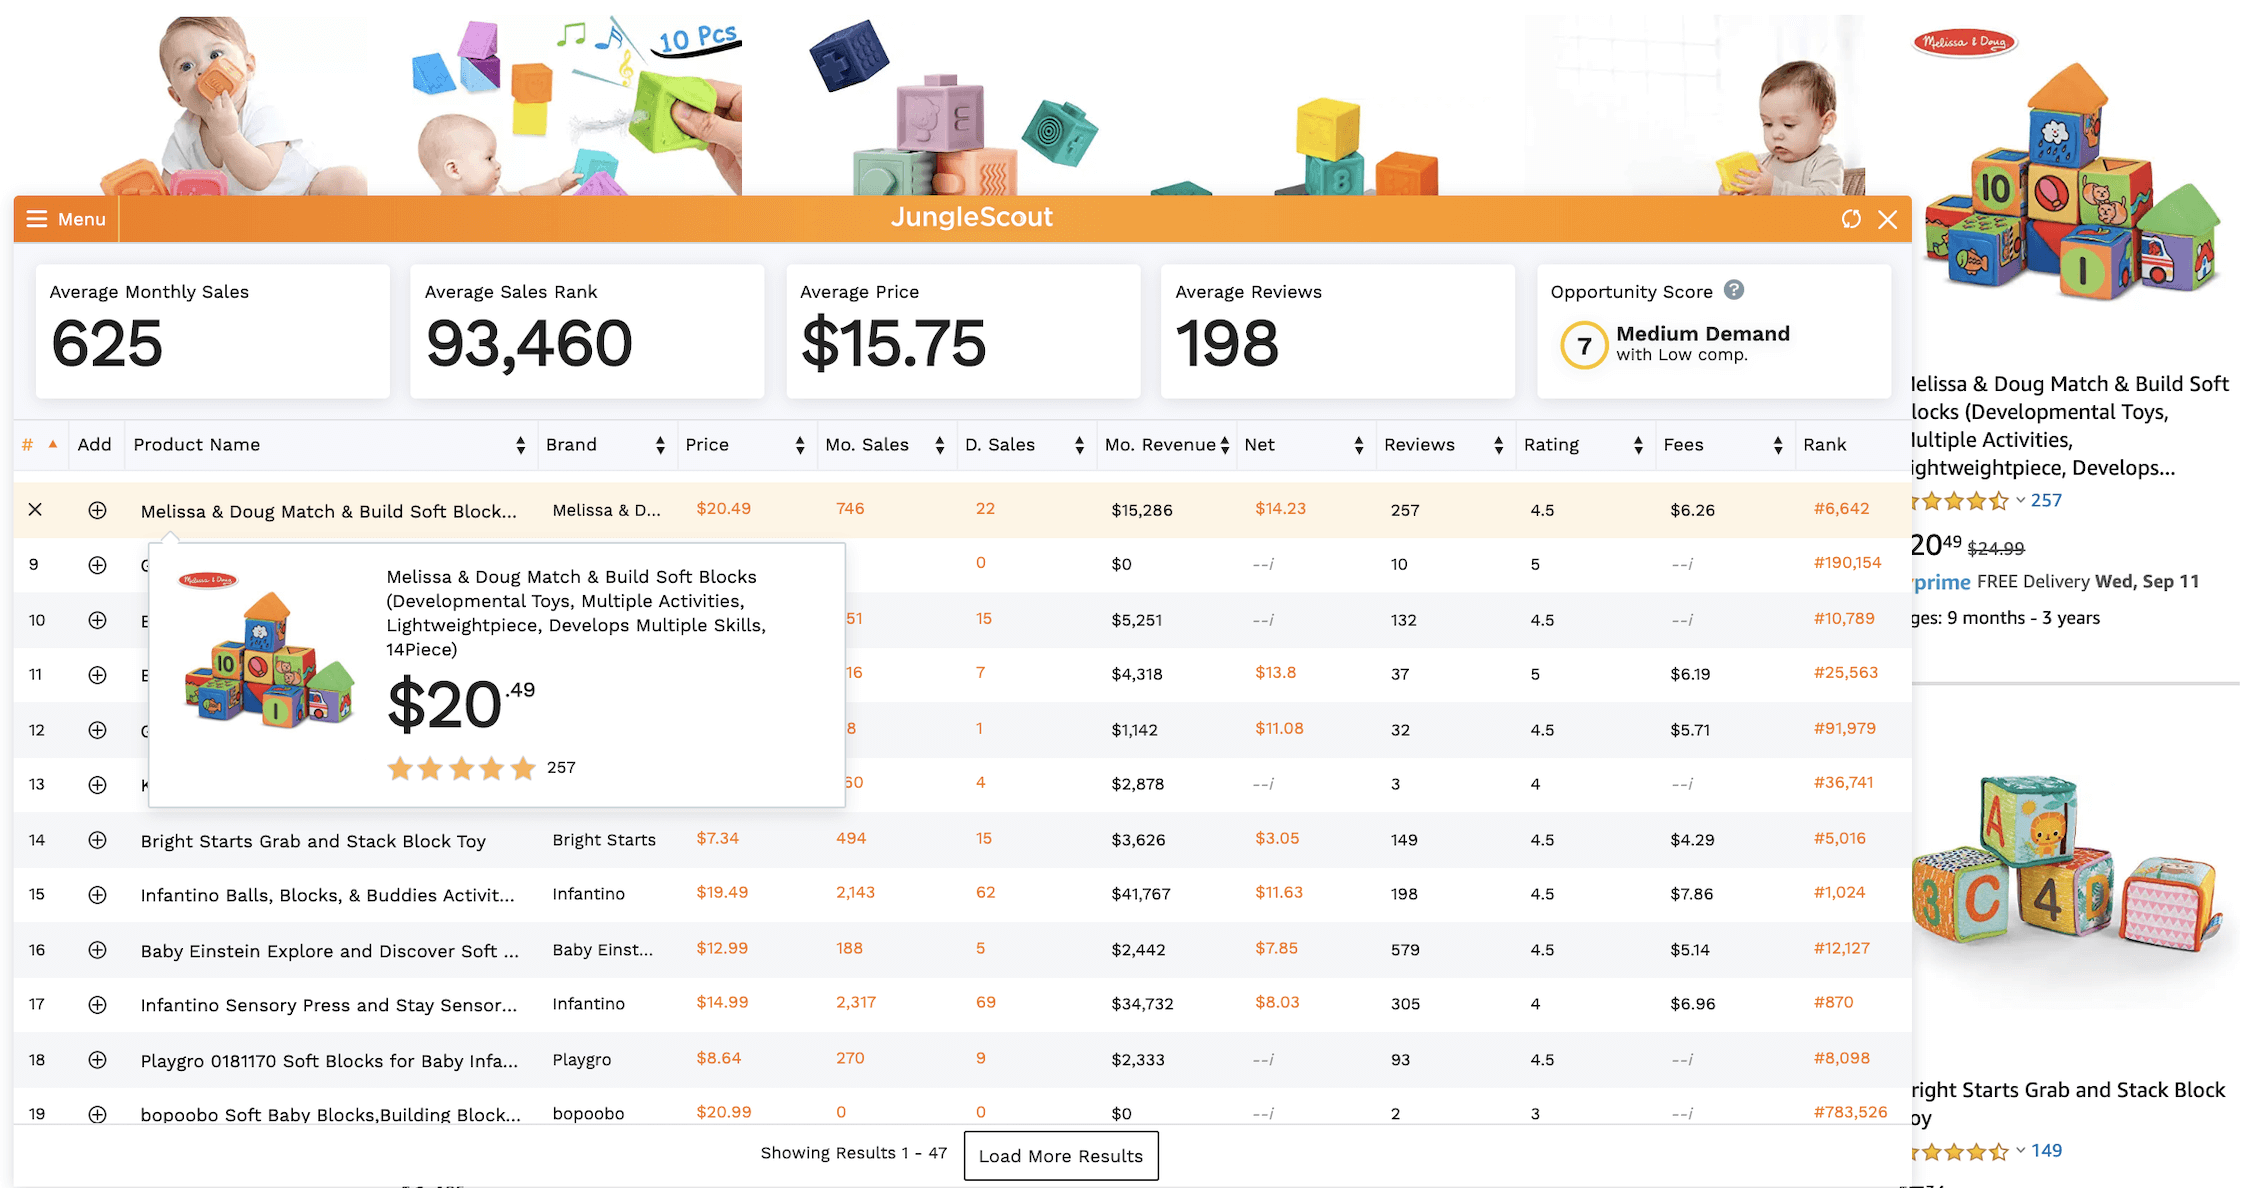
Task: Click rank #6,642 cell
Action: (1841, 509)
